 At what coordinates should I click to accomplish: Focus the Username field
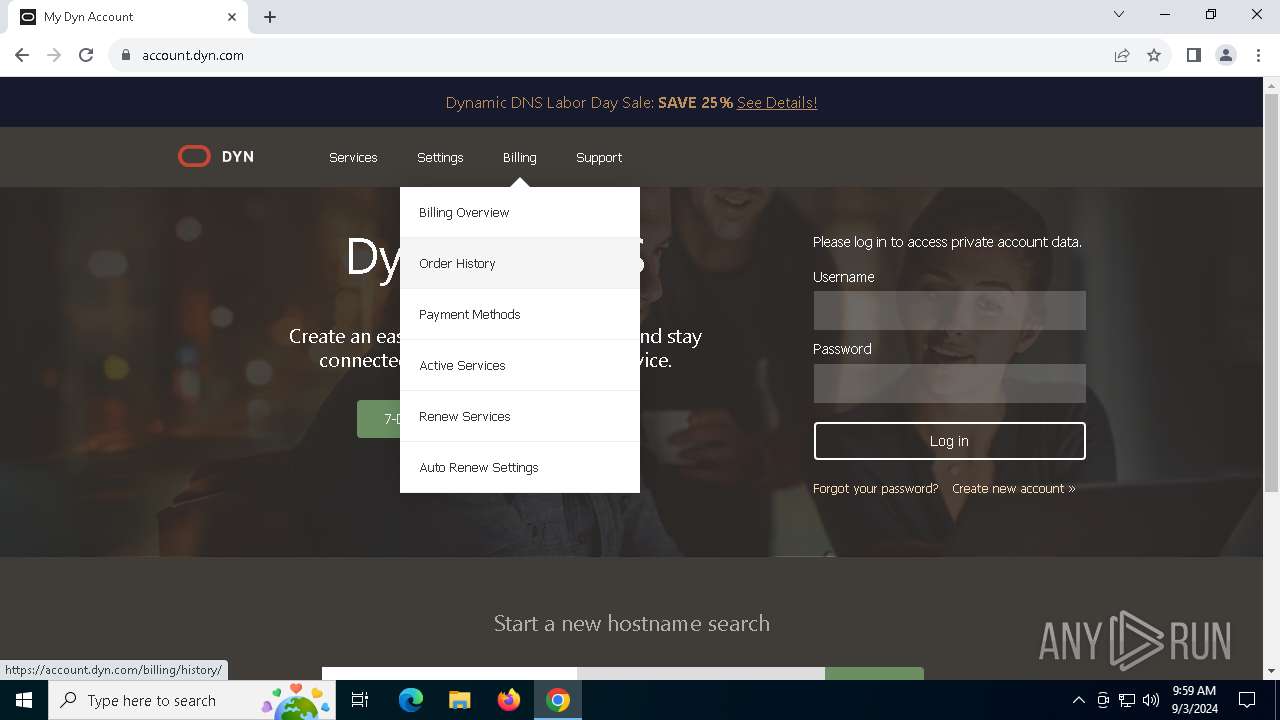(x=949, y=310)
